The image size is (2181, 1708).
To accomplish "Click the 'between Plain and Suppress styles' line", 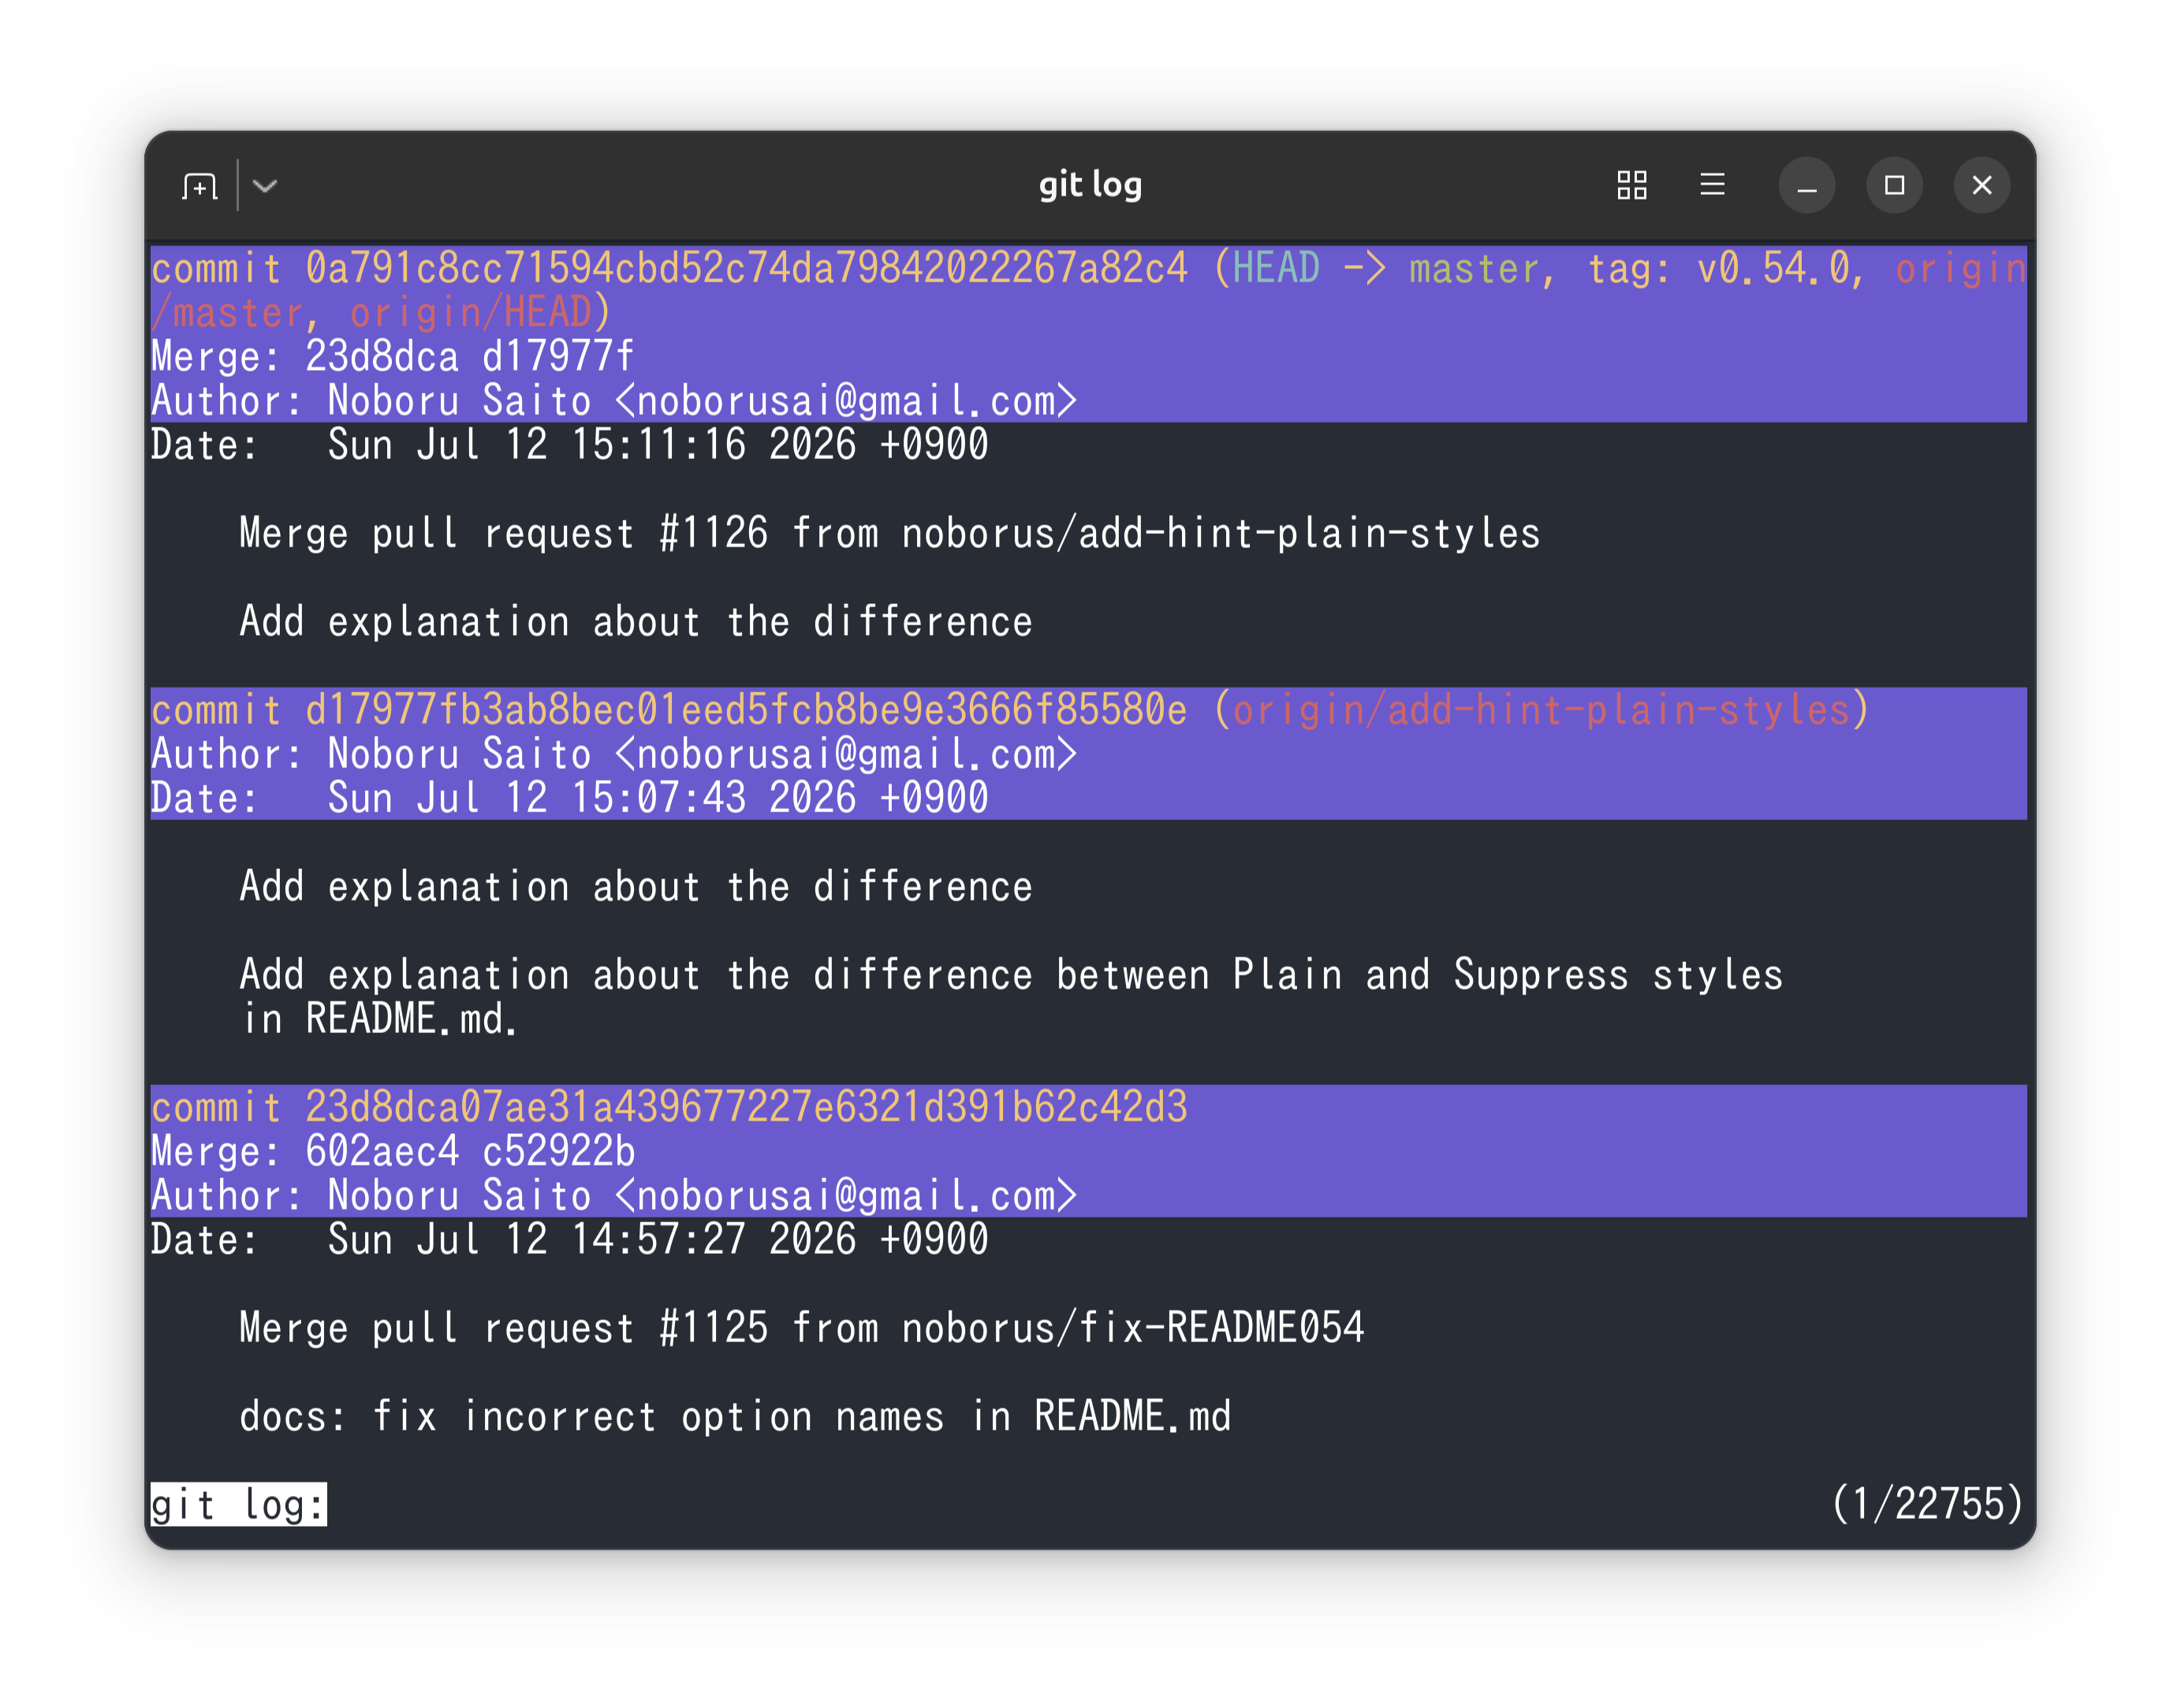I will tap(1011, 975).
